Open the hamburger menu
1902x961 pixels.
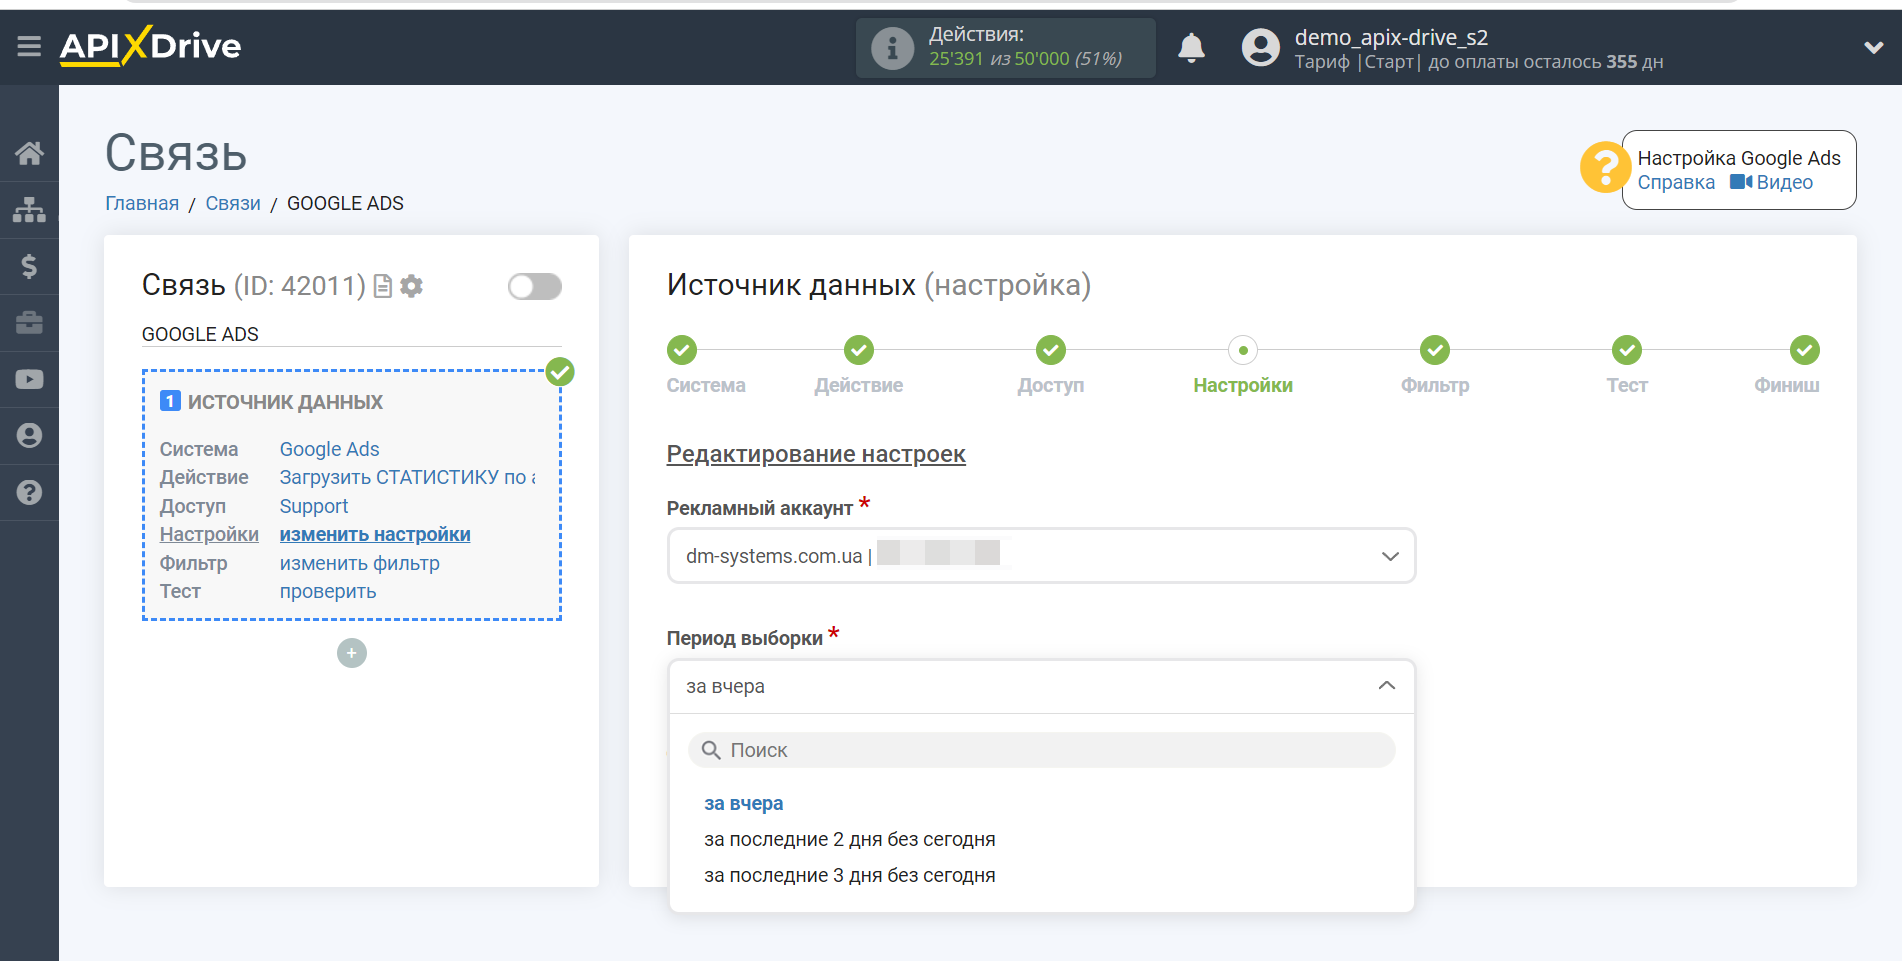coord(29,46)
